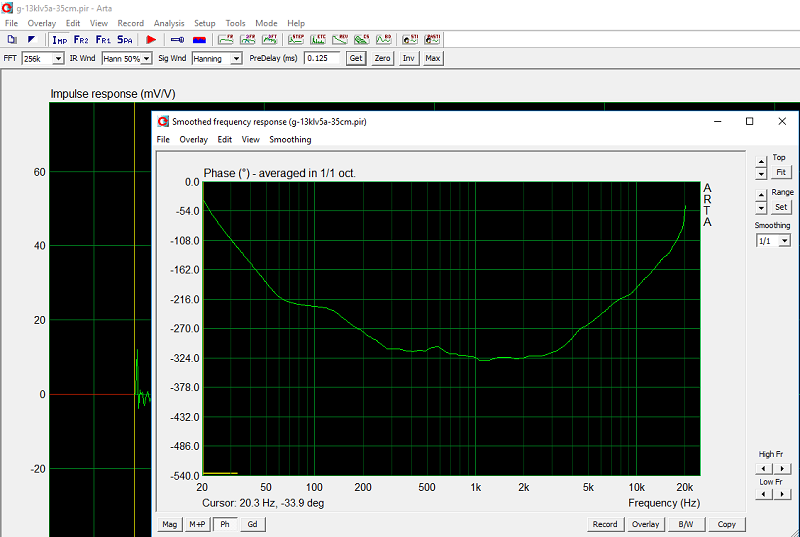
Task: Open File menu in Smoothed frequency response window
Action: (x=163, y=140)
